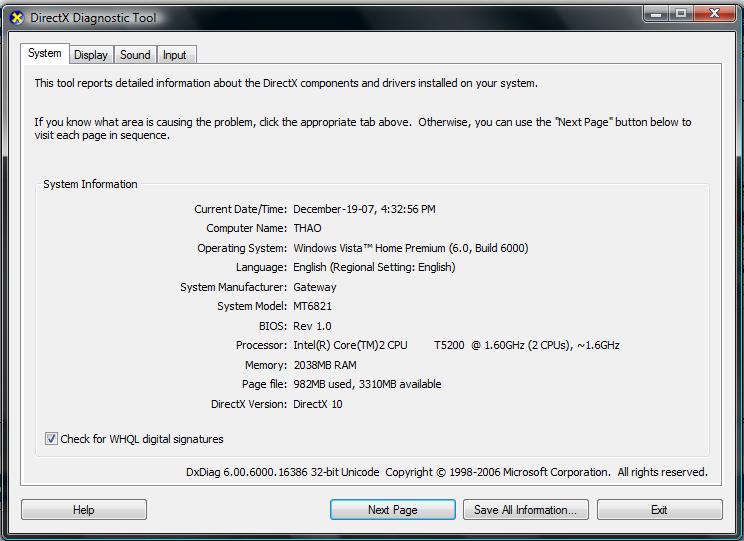Toggle Check for WHQL digital signatures checkbox
Viewport: 744px width, 541px height.
tap(51, 438)
